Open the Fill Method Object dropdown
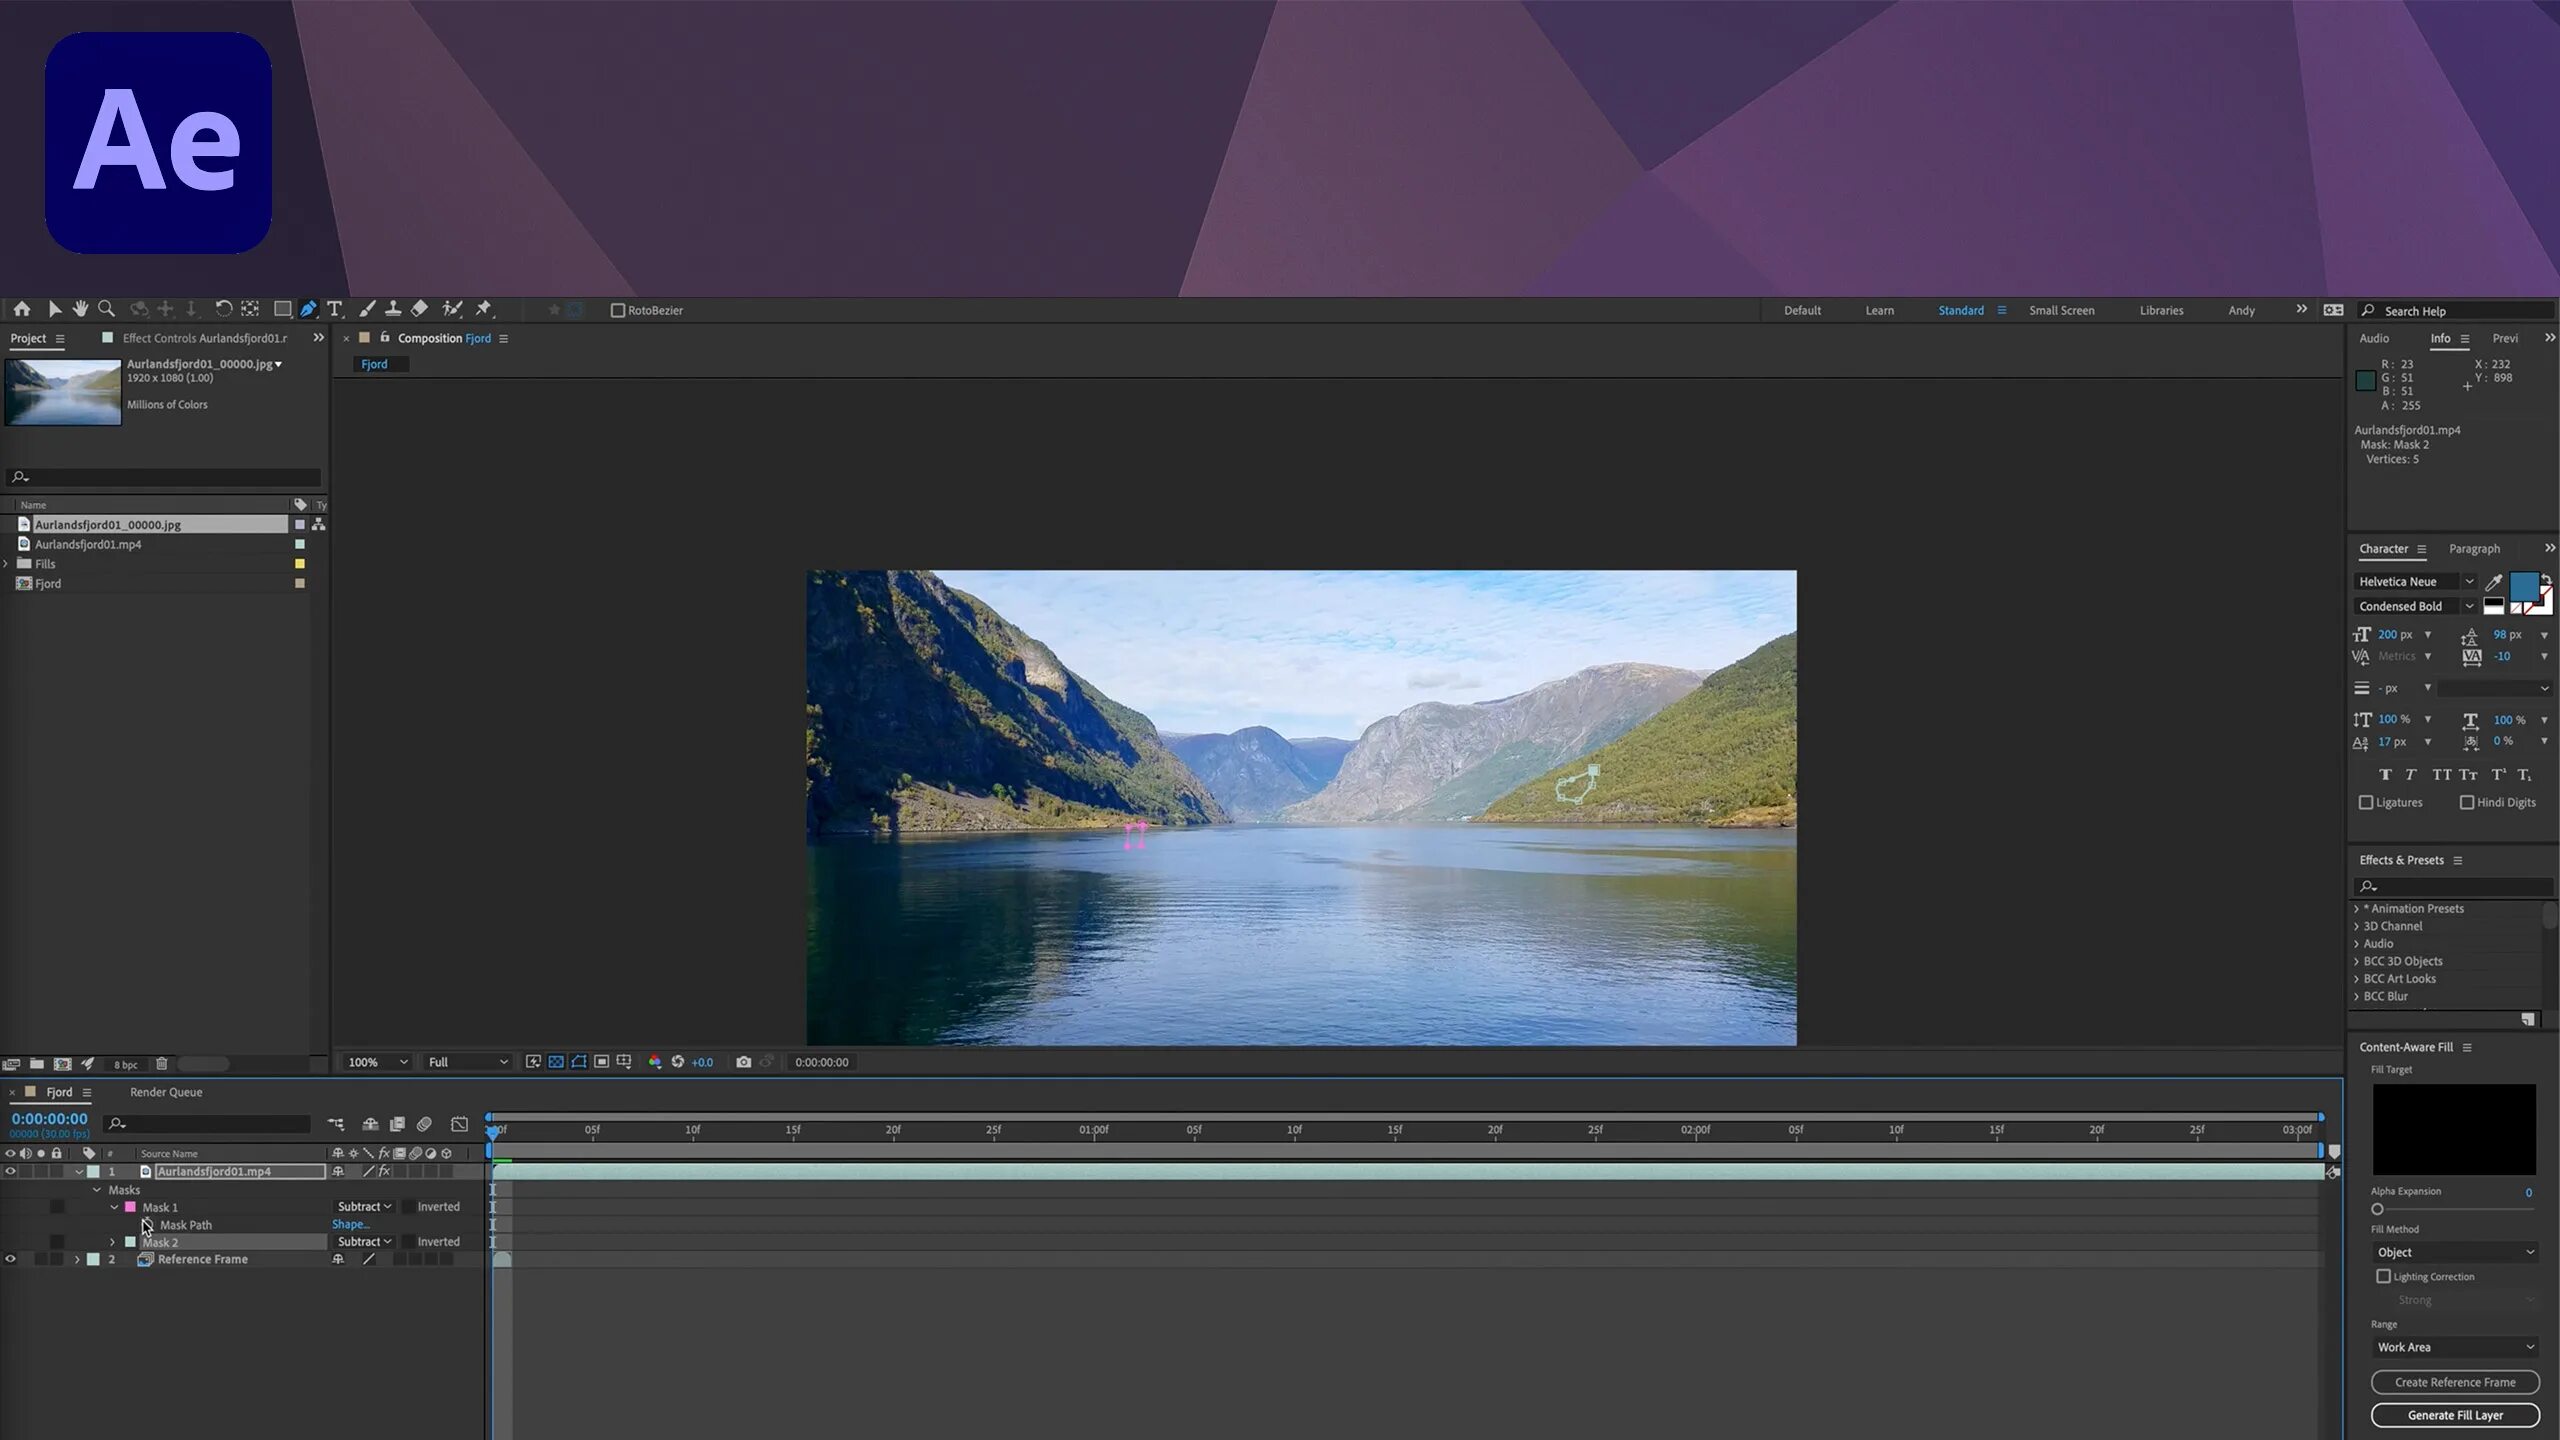This screenshot has height=1440, width=2560. tap(2455, 1252)
